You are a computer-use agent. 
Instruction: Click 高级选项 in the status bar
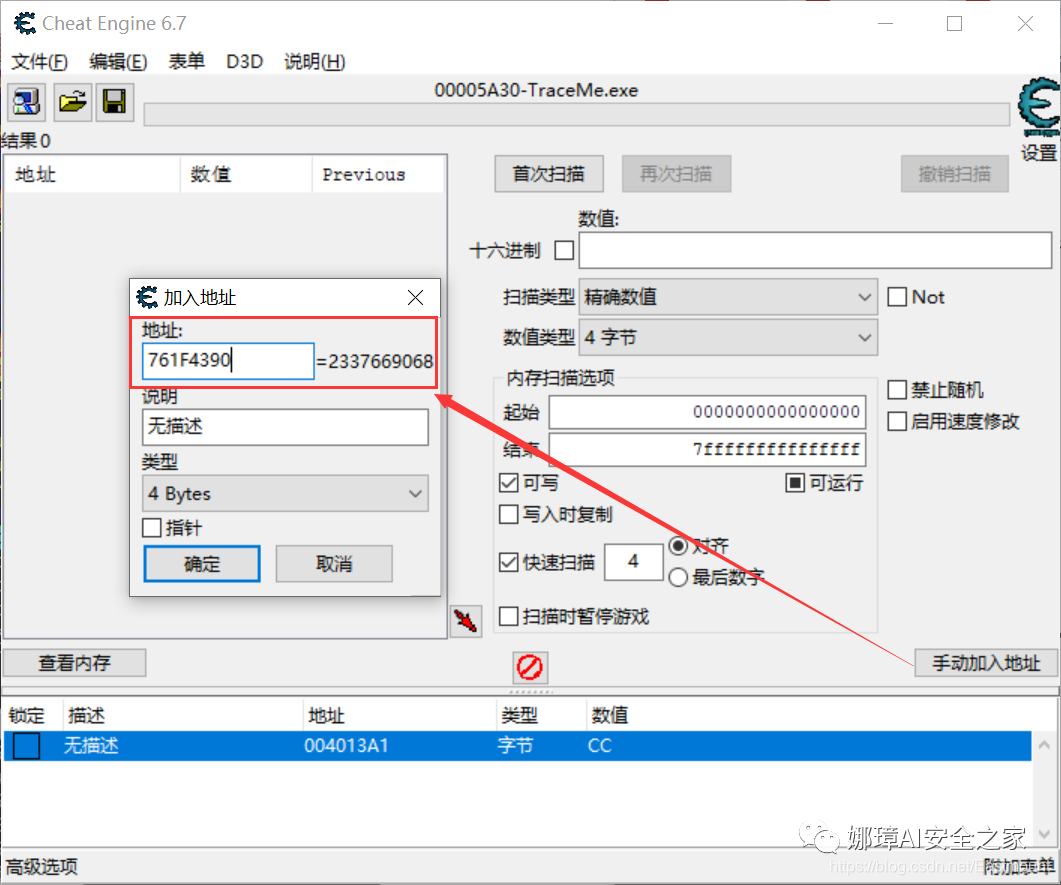coord(41,867)
